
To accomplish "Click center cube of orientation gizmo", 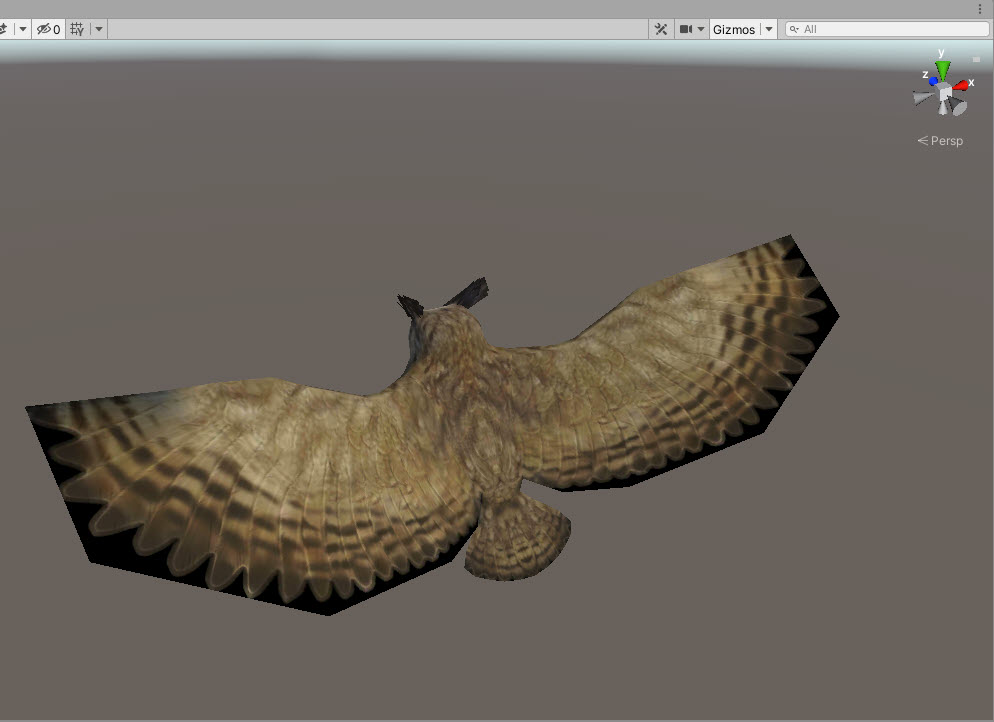I will click(945, 93).
